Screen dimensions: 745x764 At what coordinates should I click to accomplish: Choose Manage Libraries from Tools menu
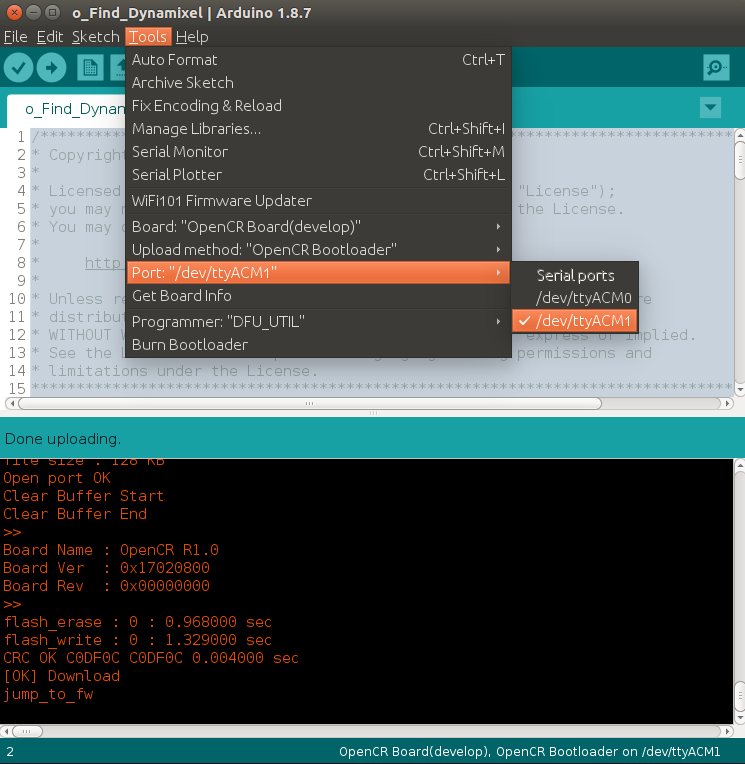tap(196, 129)
